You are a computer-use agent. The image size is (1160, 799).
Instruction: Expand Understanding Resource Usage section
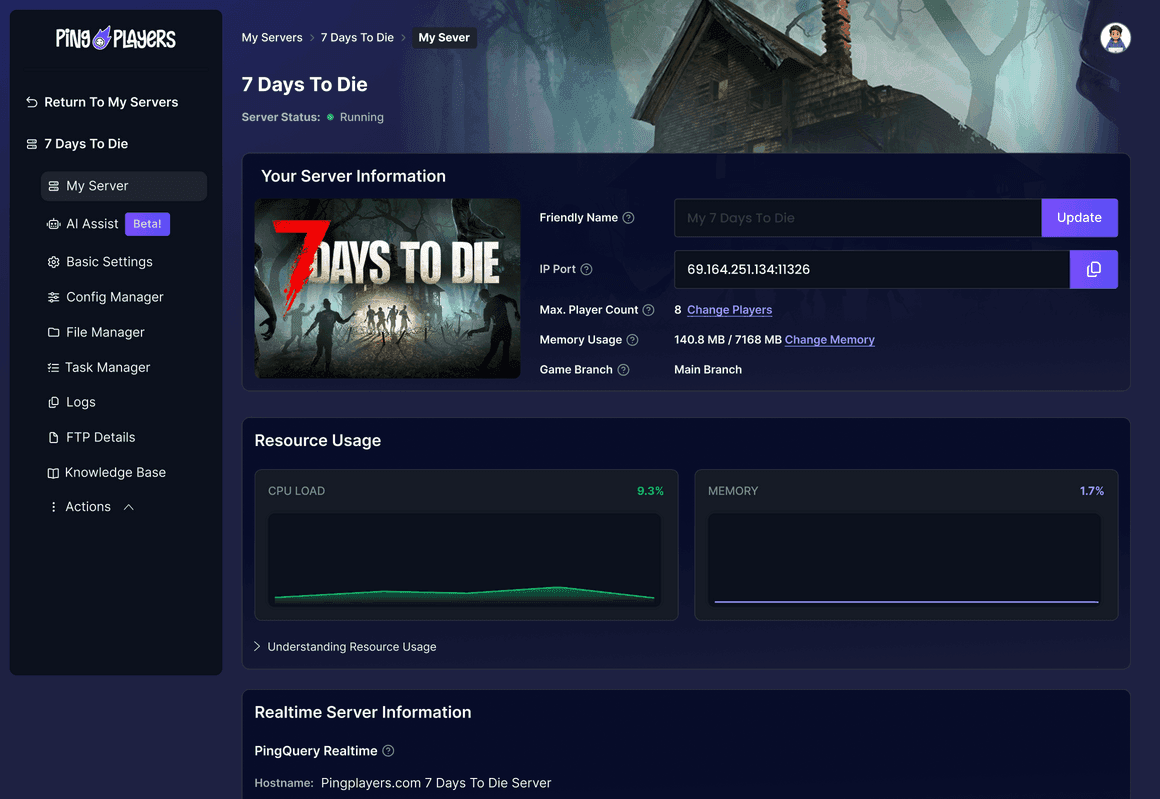[x=345, y=647]
